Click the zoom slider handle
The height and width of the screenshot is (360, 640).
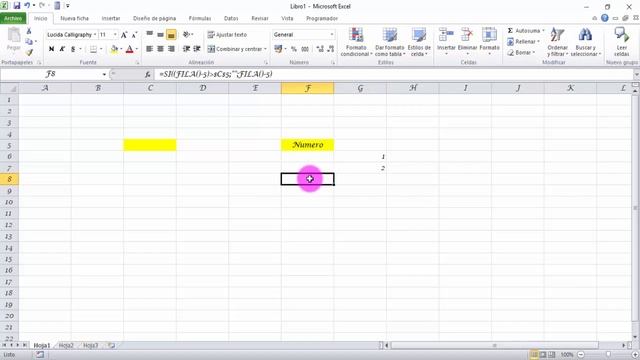pos(608,355)
